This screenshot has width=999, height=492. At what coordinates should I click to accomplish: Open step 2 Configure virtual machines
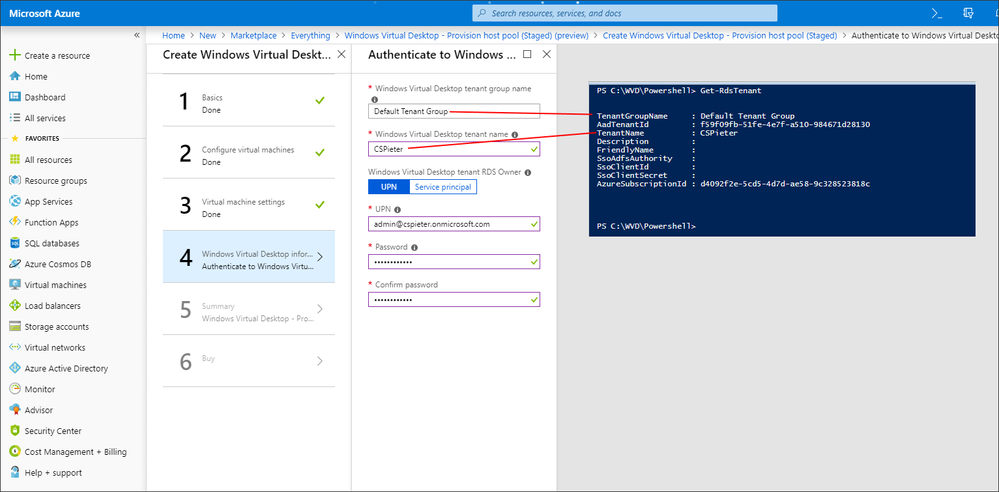tap(249, 153)
